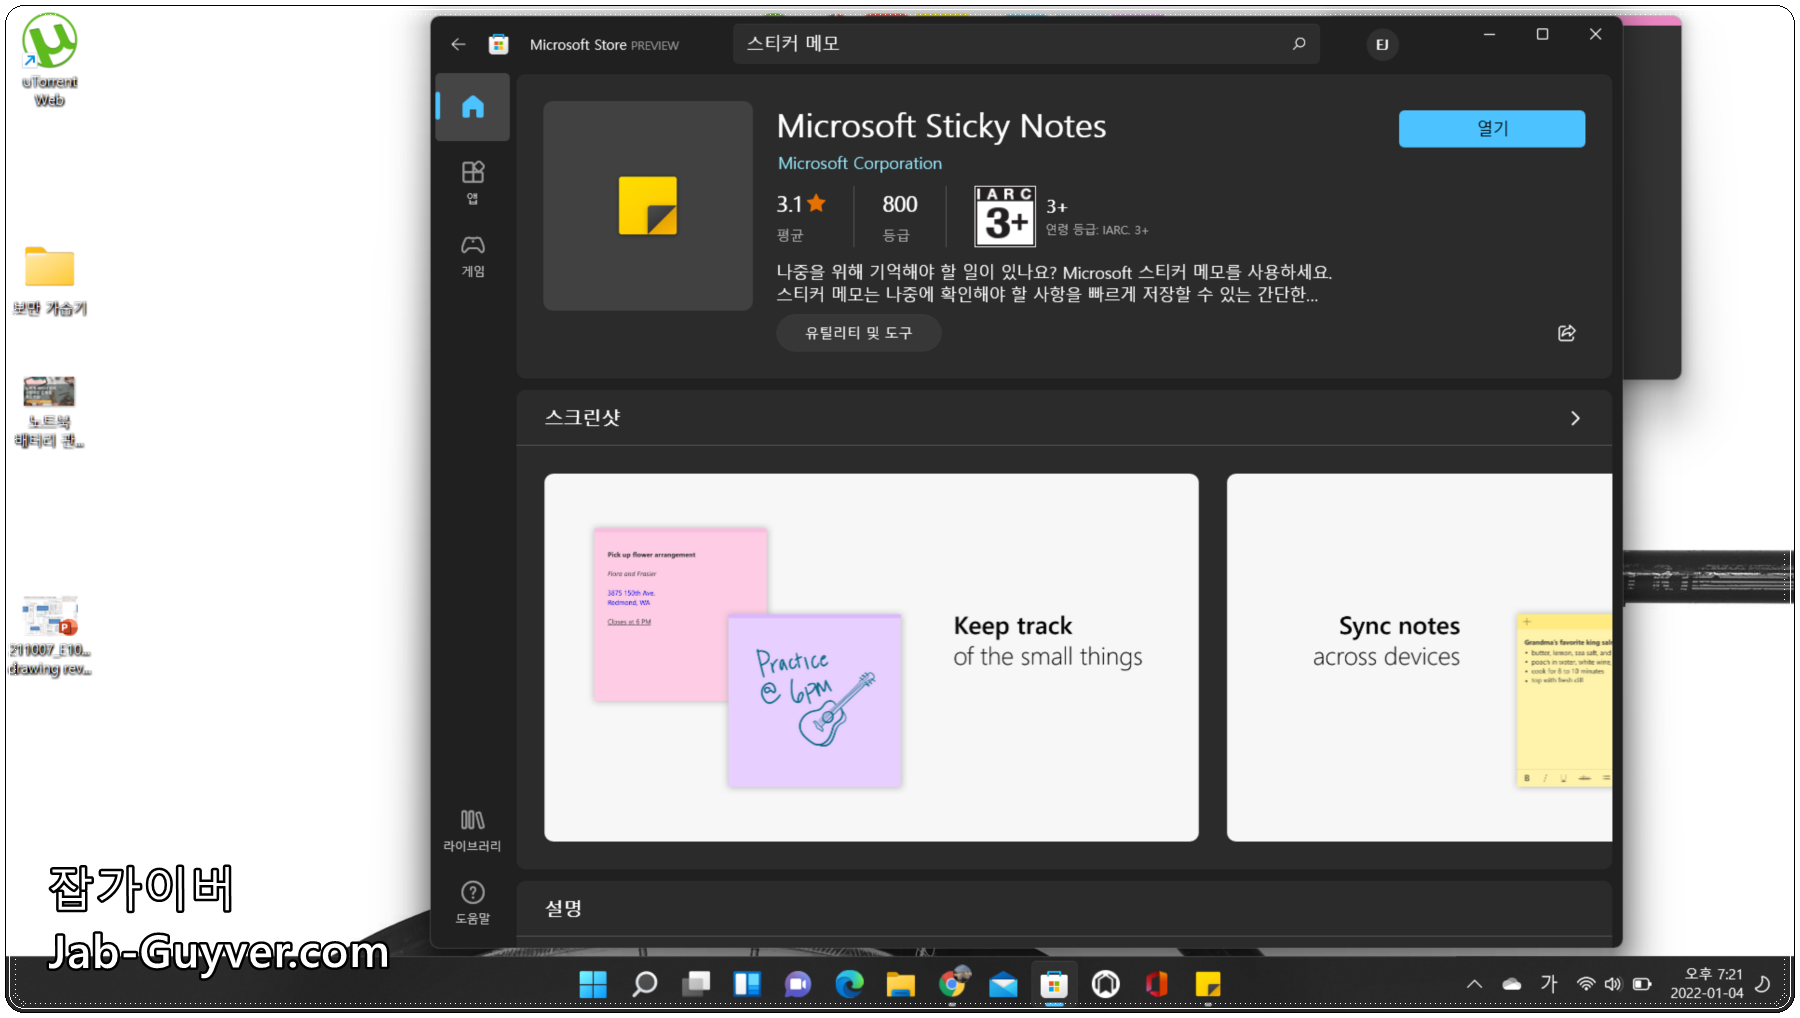Click the search magnifier in Store search box
Viewport: 1800px width, 1018px height.
pos(1299,43)
